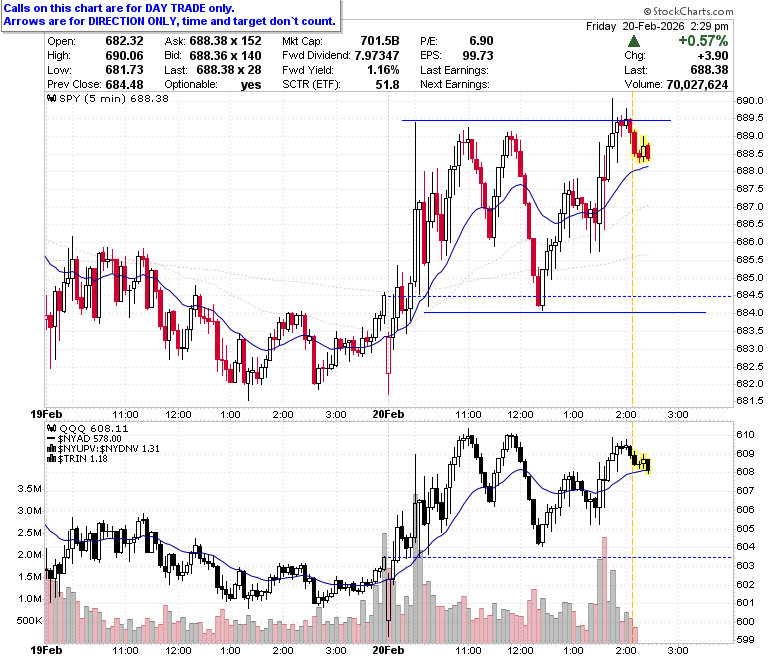Click the Mkt Cap value 701.5B
Image resolution: width=780 pixels, height=659 pixels.
point(380,41)
